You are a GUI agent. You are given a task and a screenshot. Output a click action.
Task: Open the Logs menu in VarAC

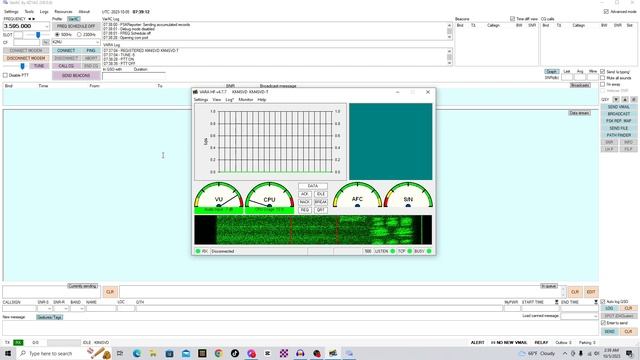44,12
